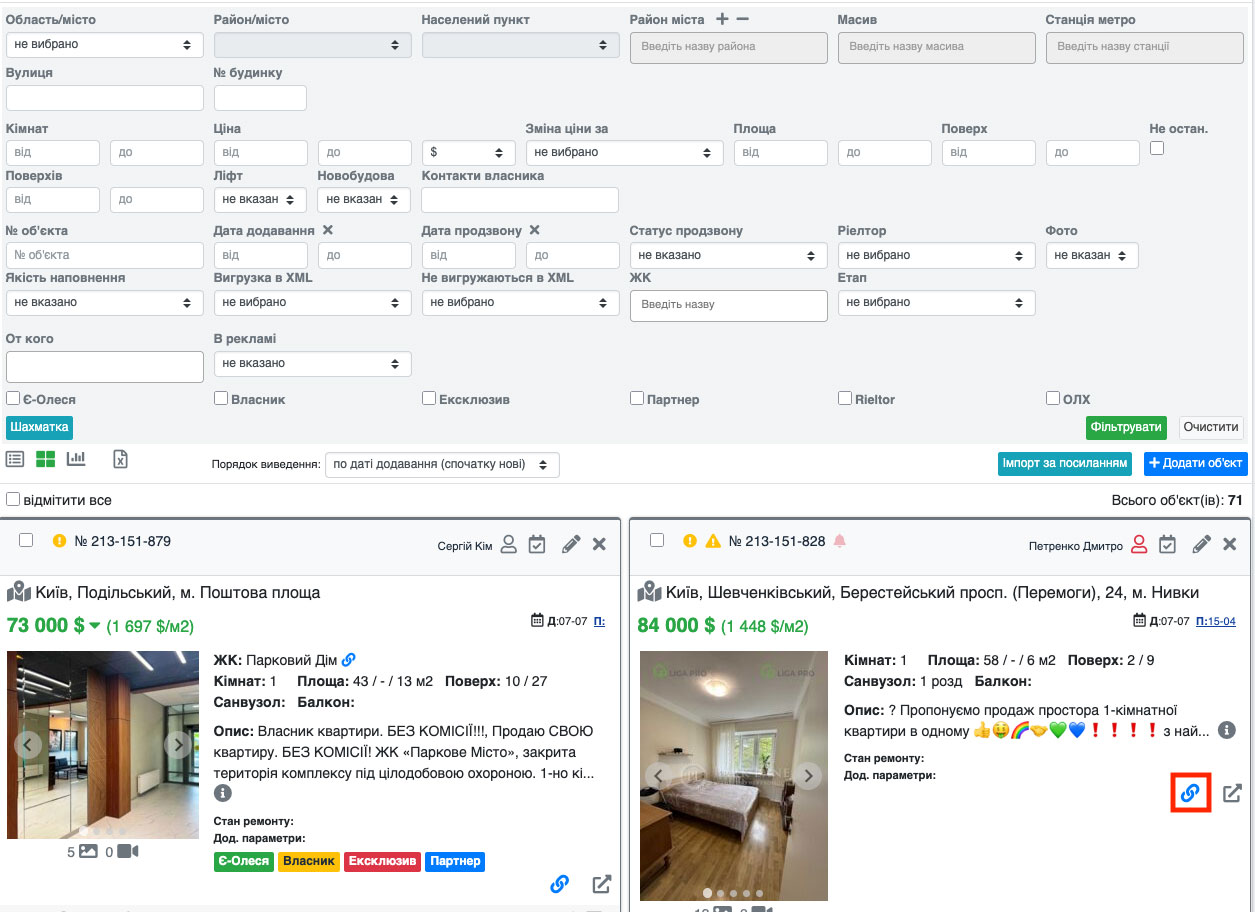Click calendar task icon on listing 213-151-828
Viewport: 1255px width, 912px height.
(1167, 545)
